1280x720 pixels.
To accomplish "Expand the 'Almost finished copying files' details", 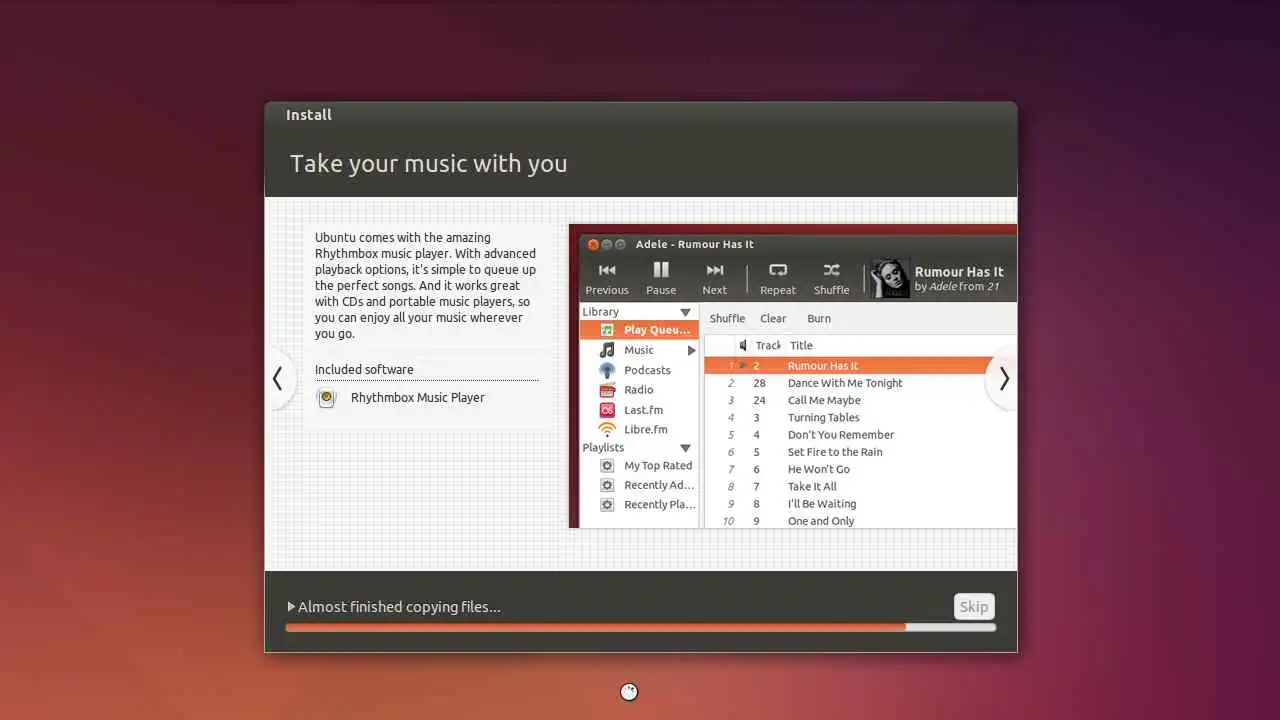I will 291,607.
